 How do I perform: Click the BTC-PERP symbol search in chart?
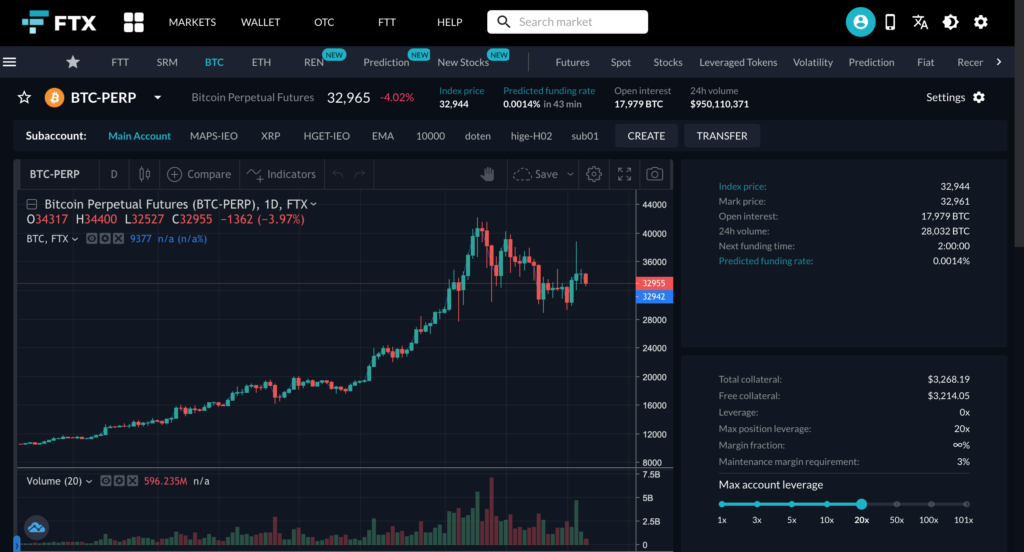click(x=54, y=174)
